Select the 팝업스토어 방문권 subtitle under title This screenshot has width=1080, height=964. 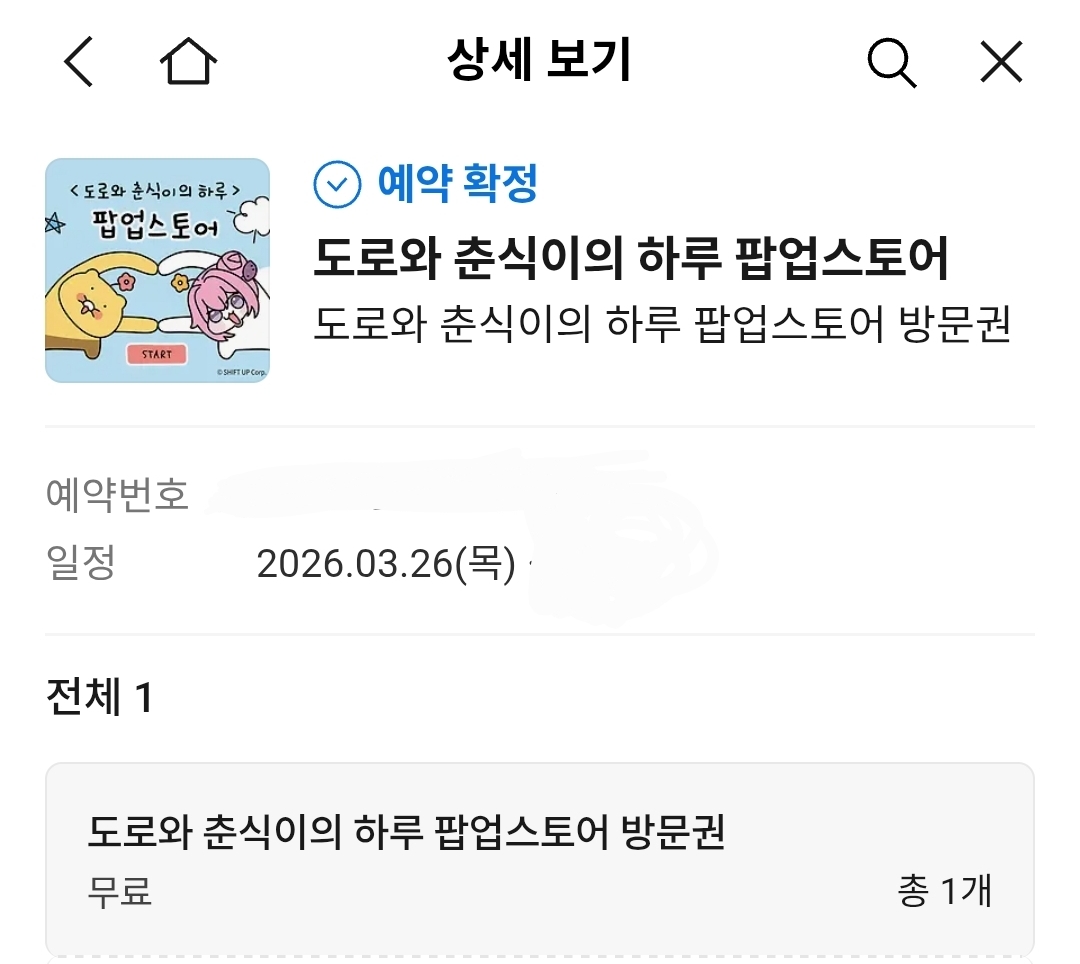click(663, 324)
